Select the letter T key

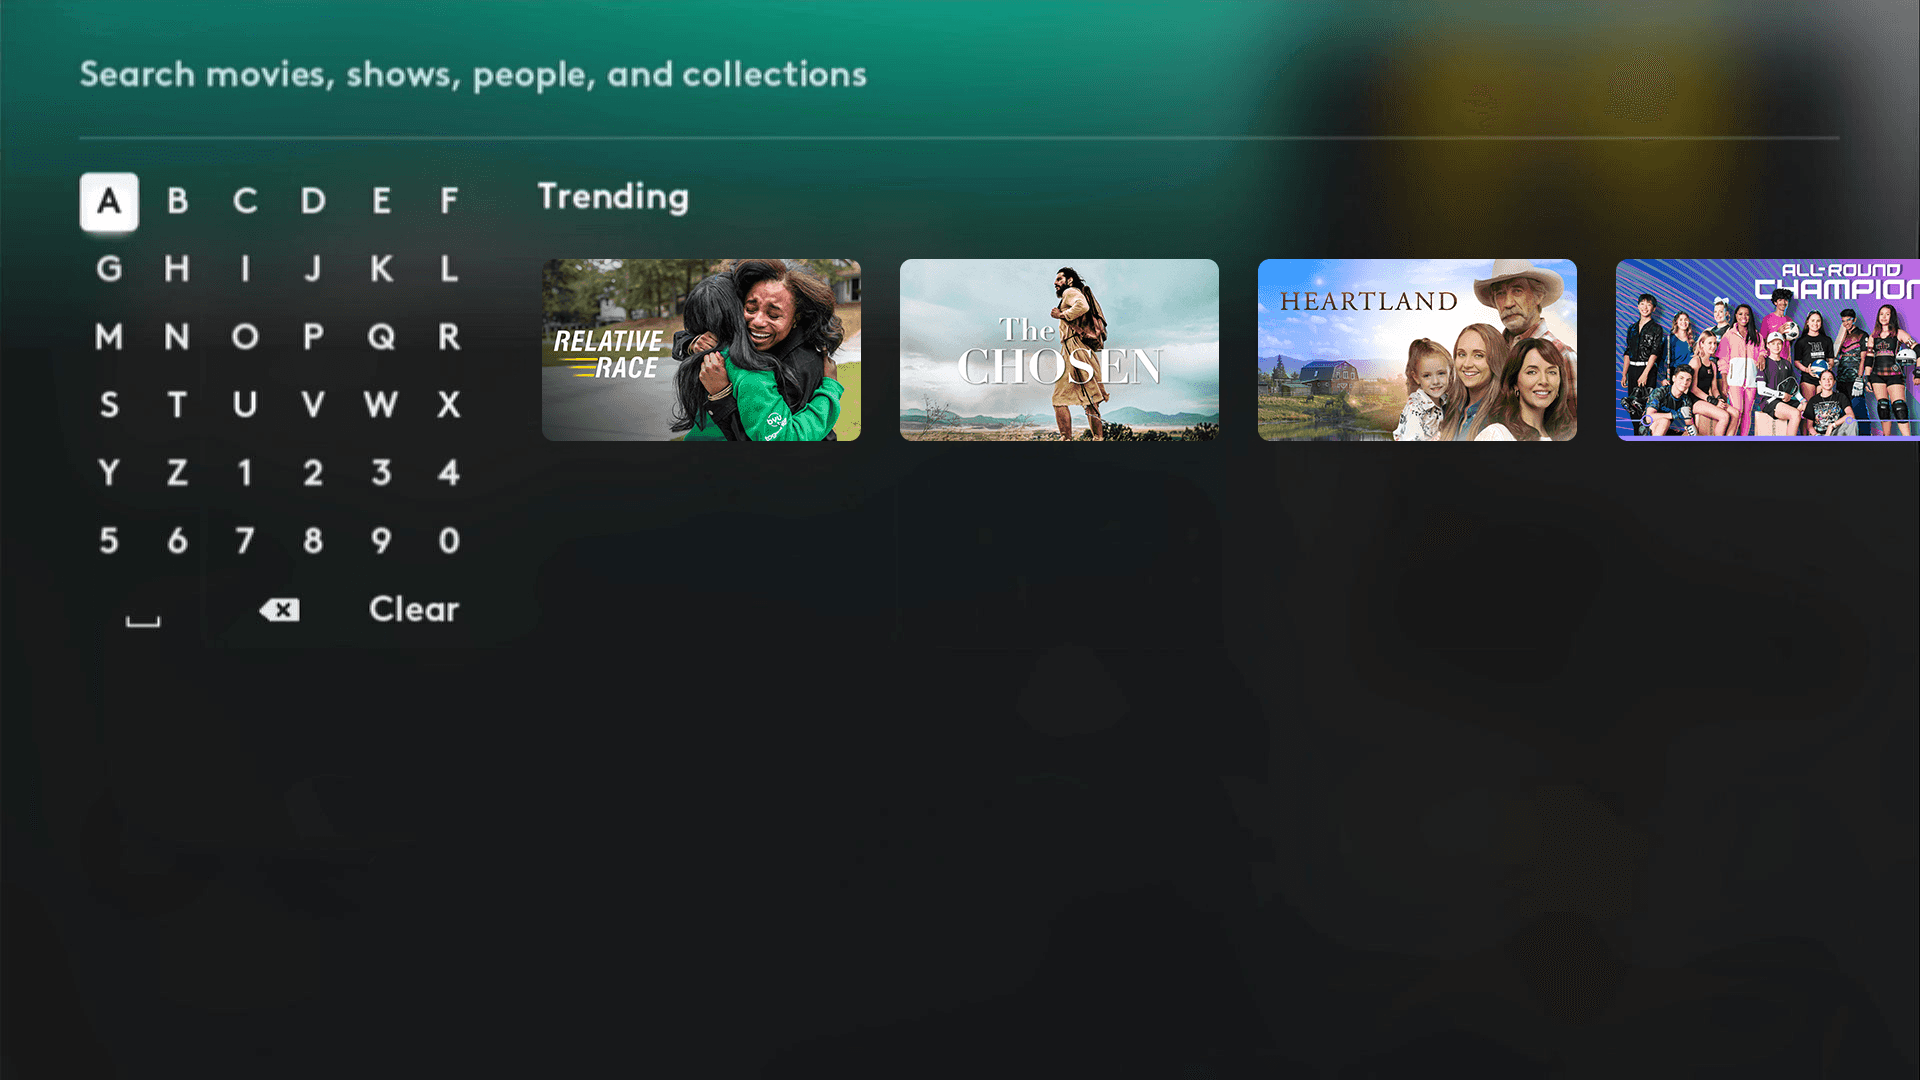177,406
